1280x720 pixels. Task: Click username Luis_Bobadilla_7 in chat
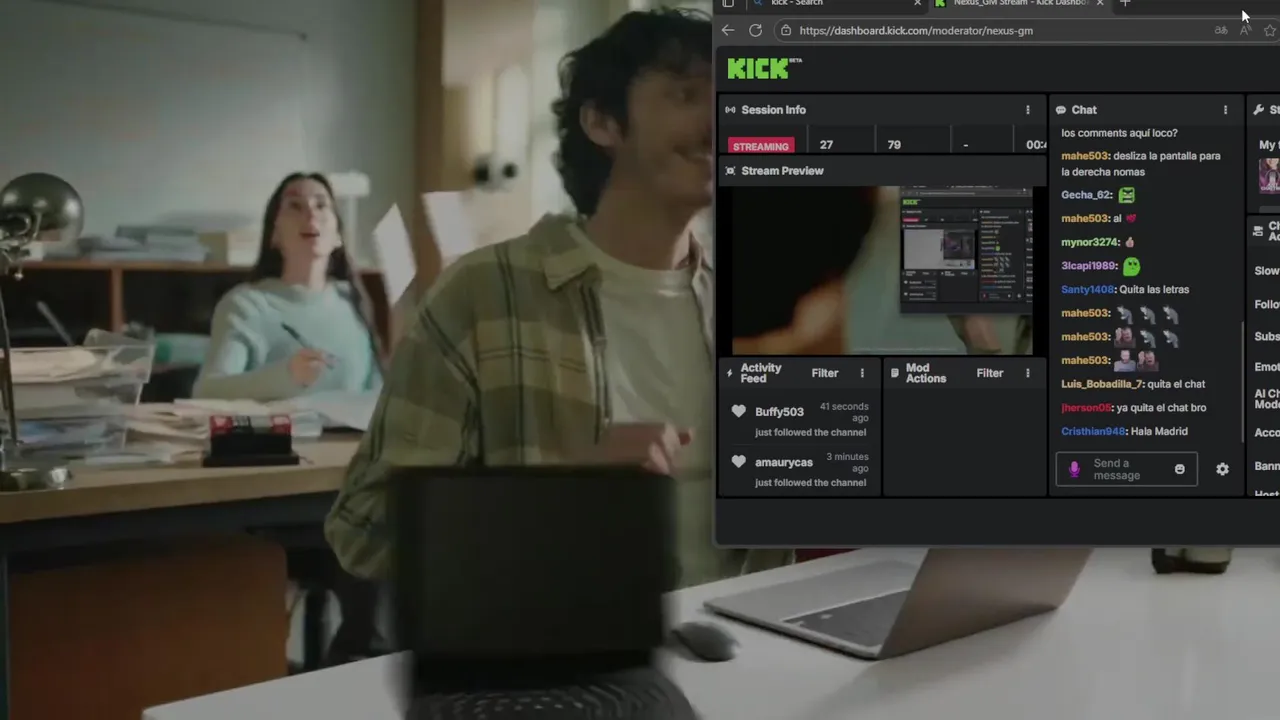coord(1102,384)
